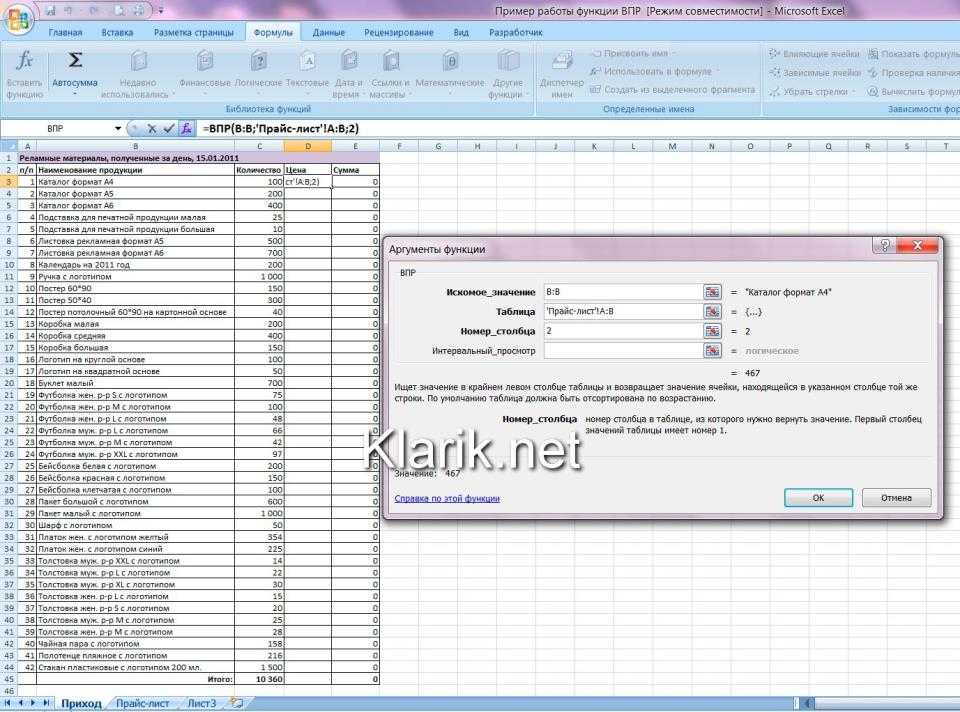Click Create from Selection button
This screenshot has height=712, width=960.
point(672,90)
